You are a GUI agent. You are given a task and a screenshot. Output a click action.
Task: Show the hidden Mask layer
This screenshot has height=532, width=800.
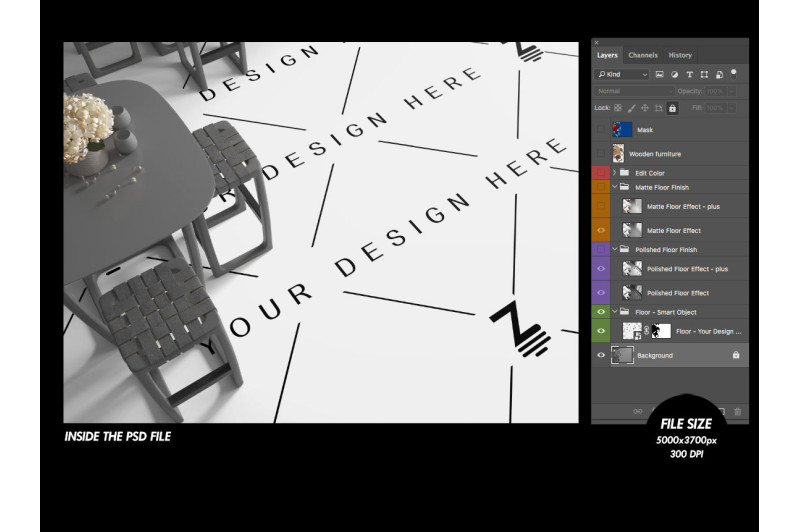601,130
